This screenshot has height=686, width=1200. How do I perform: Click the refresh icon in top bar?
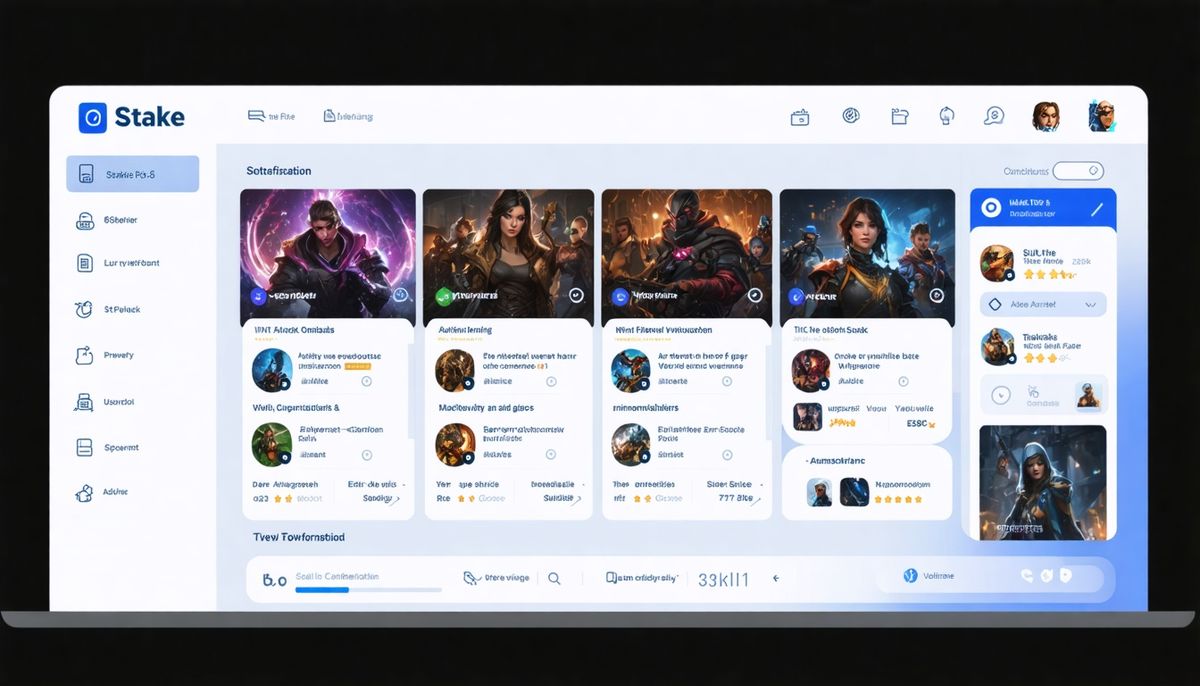947,116
